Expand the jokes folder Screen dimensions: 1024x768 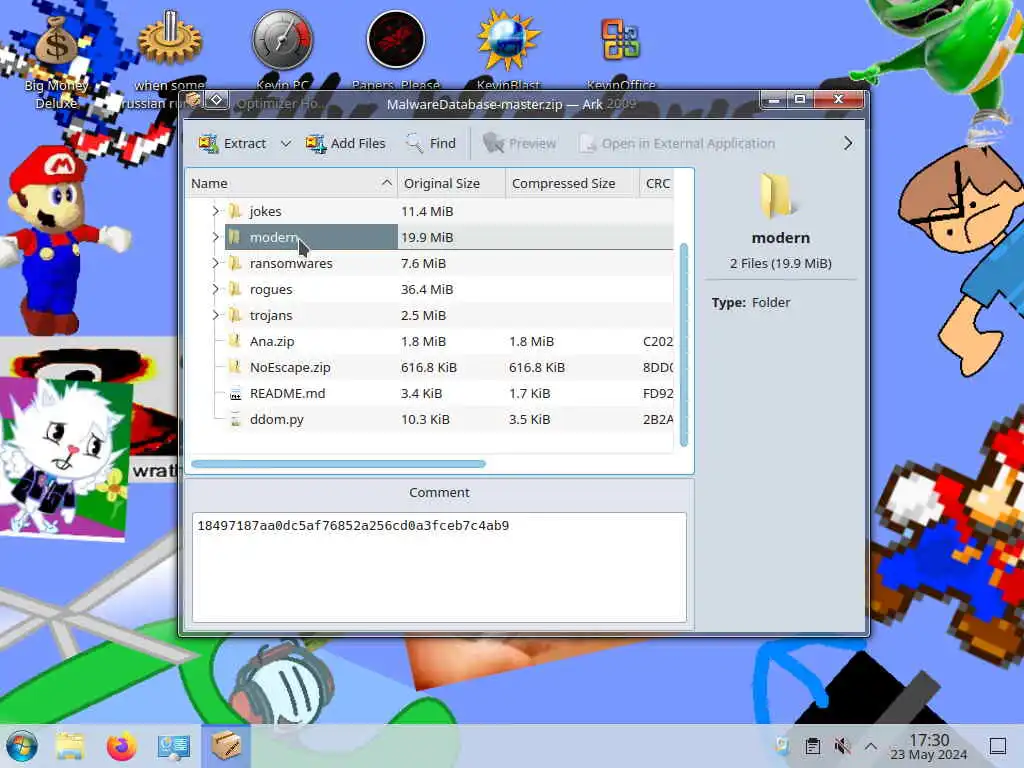click(x=215, y=211)
